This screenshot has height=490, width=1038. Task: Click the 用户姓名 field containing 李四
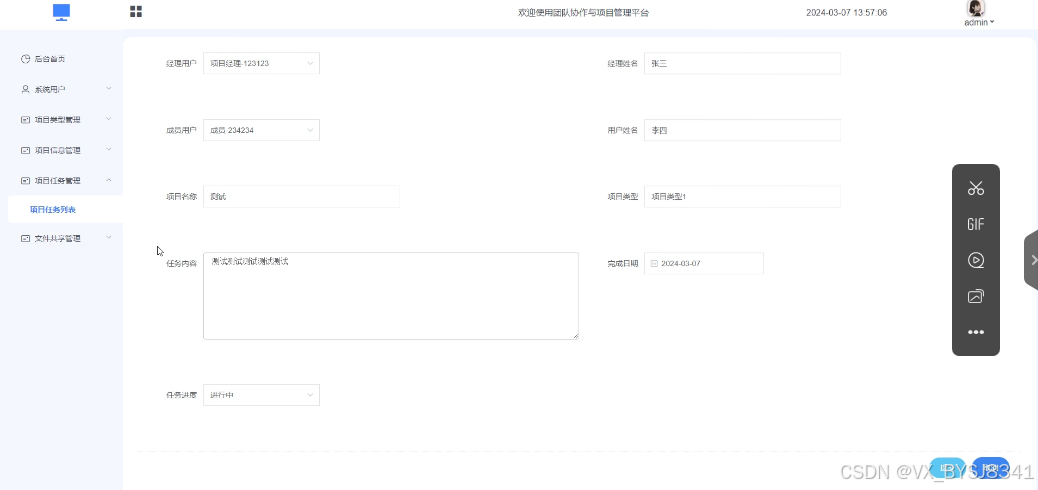click(742, 130)
